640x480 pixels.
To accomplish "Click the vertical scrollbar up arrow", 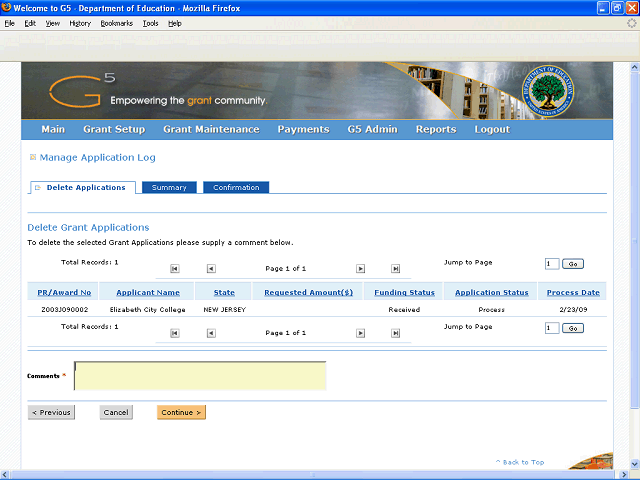I will [635, 67].
